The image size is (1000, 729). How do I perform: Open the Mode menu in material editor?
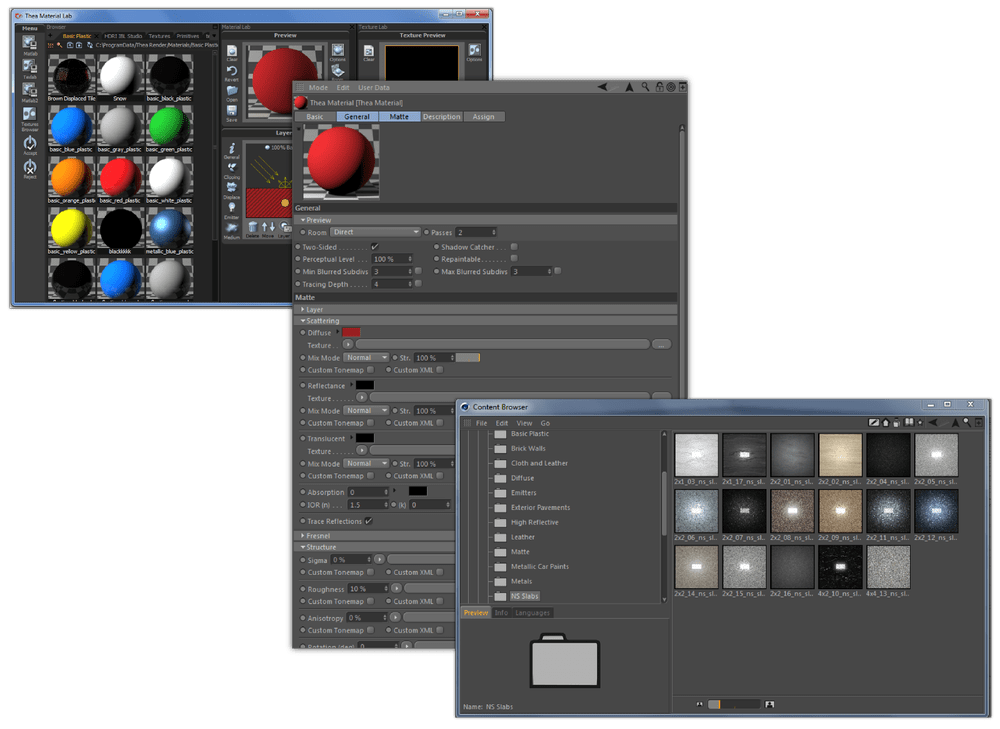point(318,87)
